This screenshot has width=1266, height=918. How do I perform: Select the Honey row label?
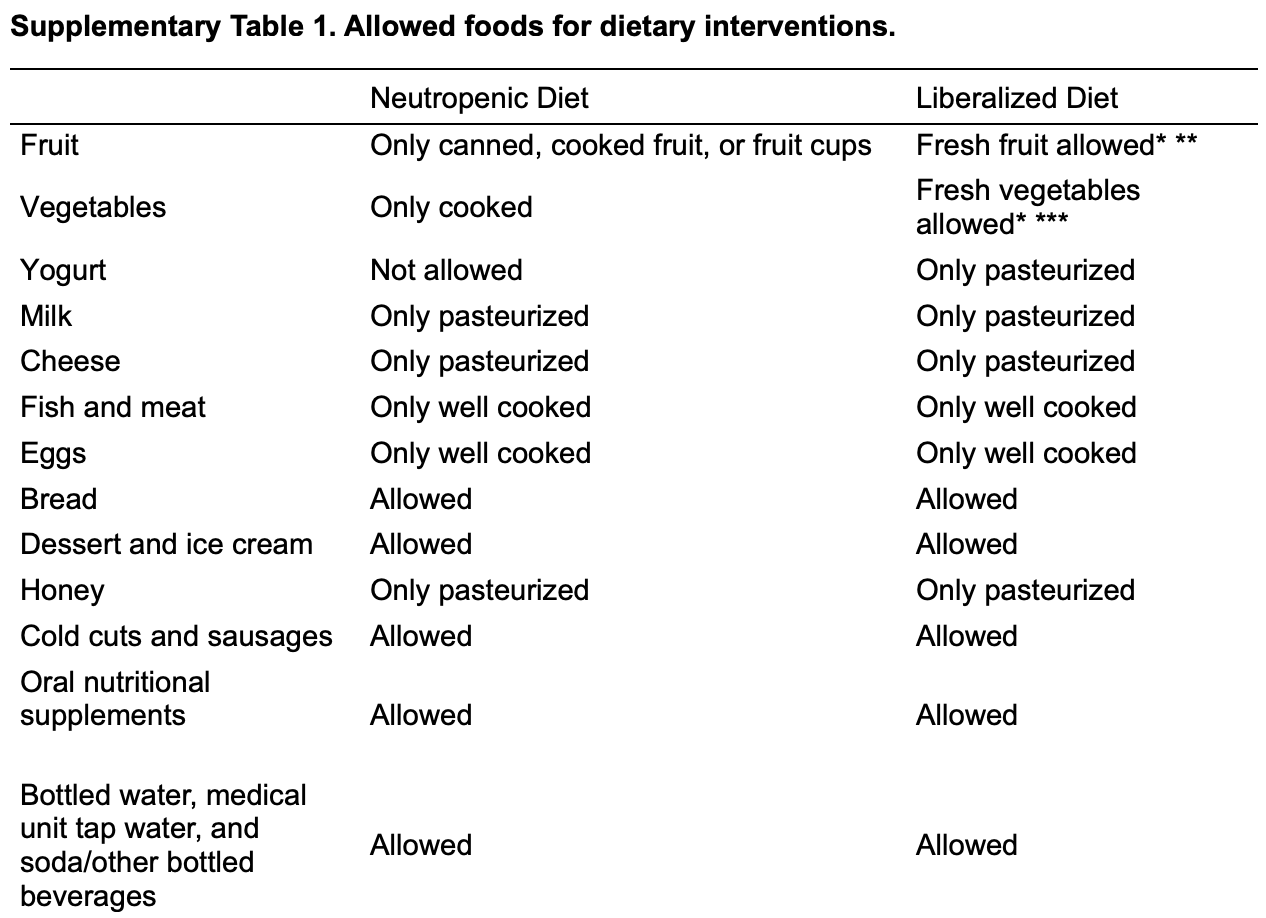pos(62,590)
